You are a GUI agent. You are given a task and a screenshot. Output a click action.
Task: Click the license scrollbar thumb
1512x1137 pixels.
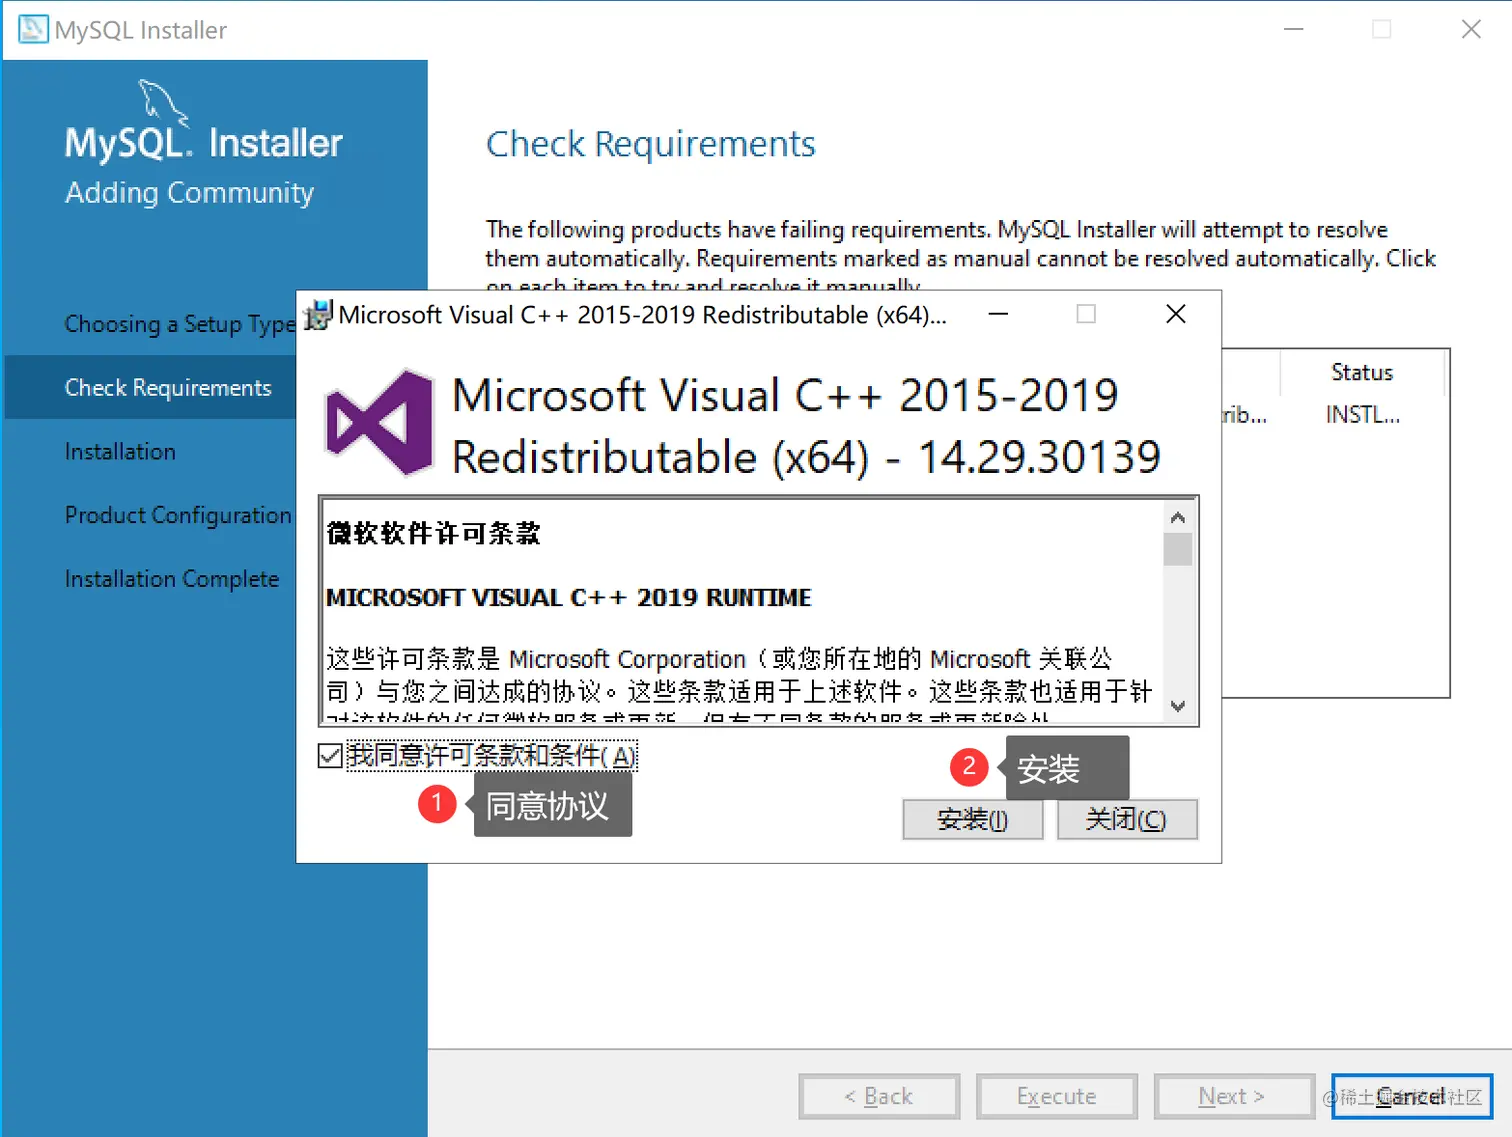click(x=1178, y=549)
